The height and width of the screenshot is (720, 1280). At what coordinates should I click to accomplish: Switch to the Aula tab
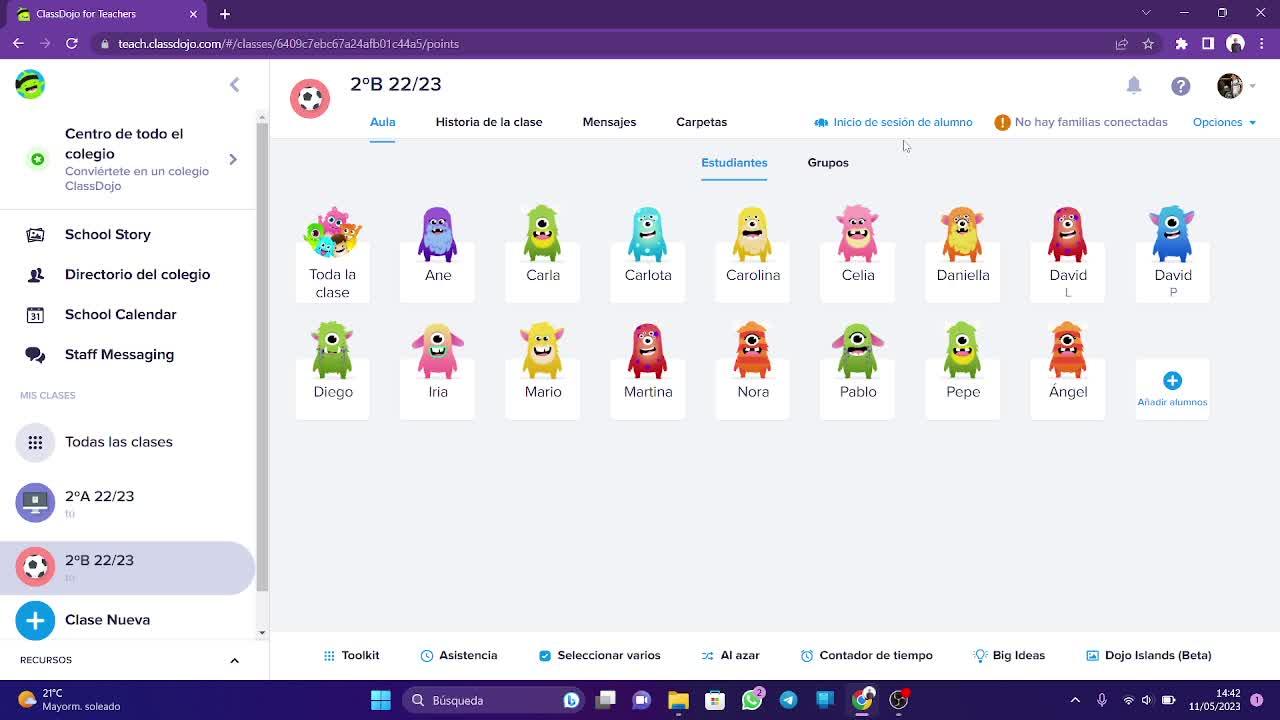coord(383,123)
